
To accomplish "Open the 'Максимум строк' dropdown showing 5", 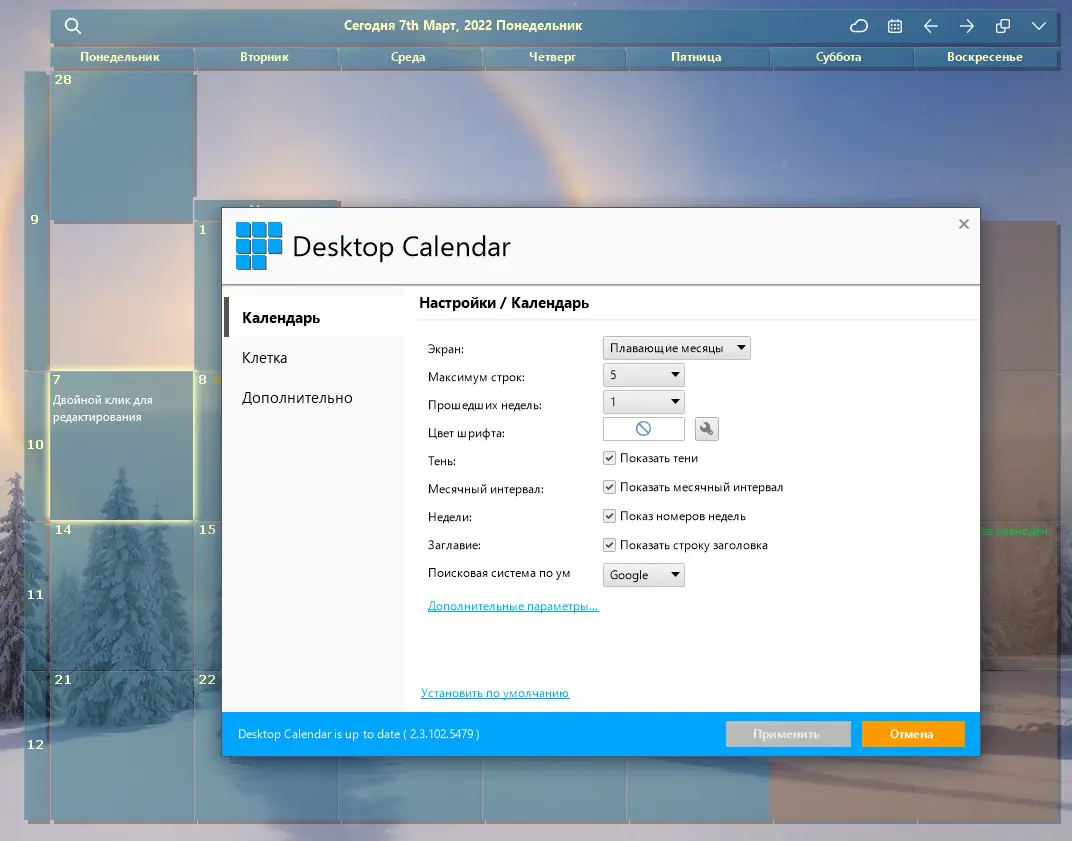I will coord(643,375).
